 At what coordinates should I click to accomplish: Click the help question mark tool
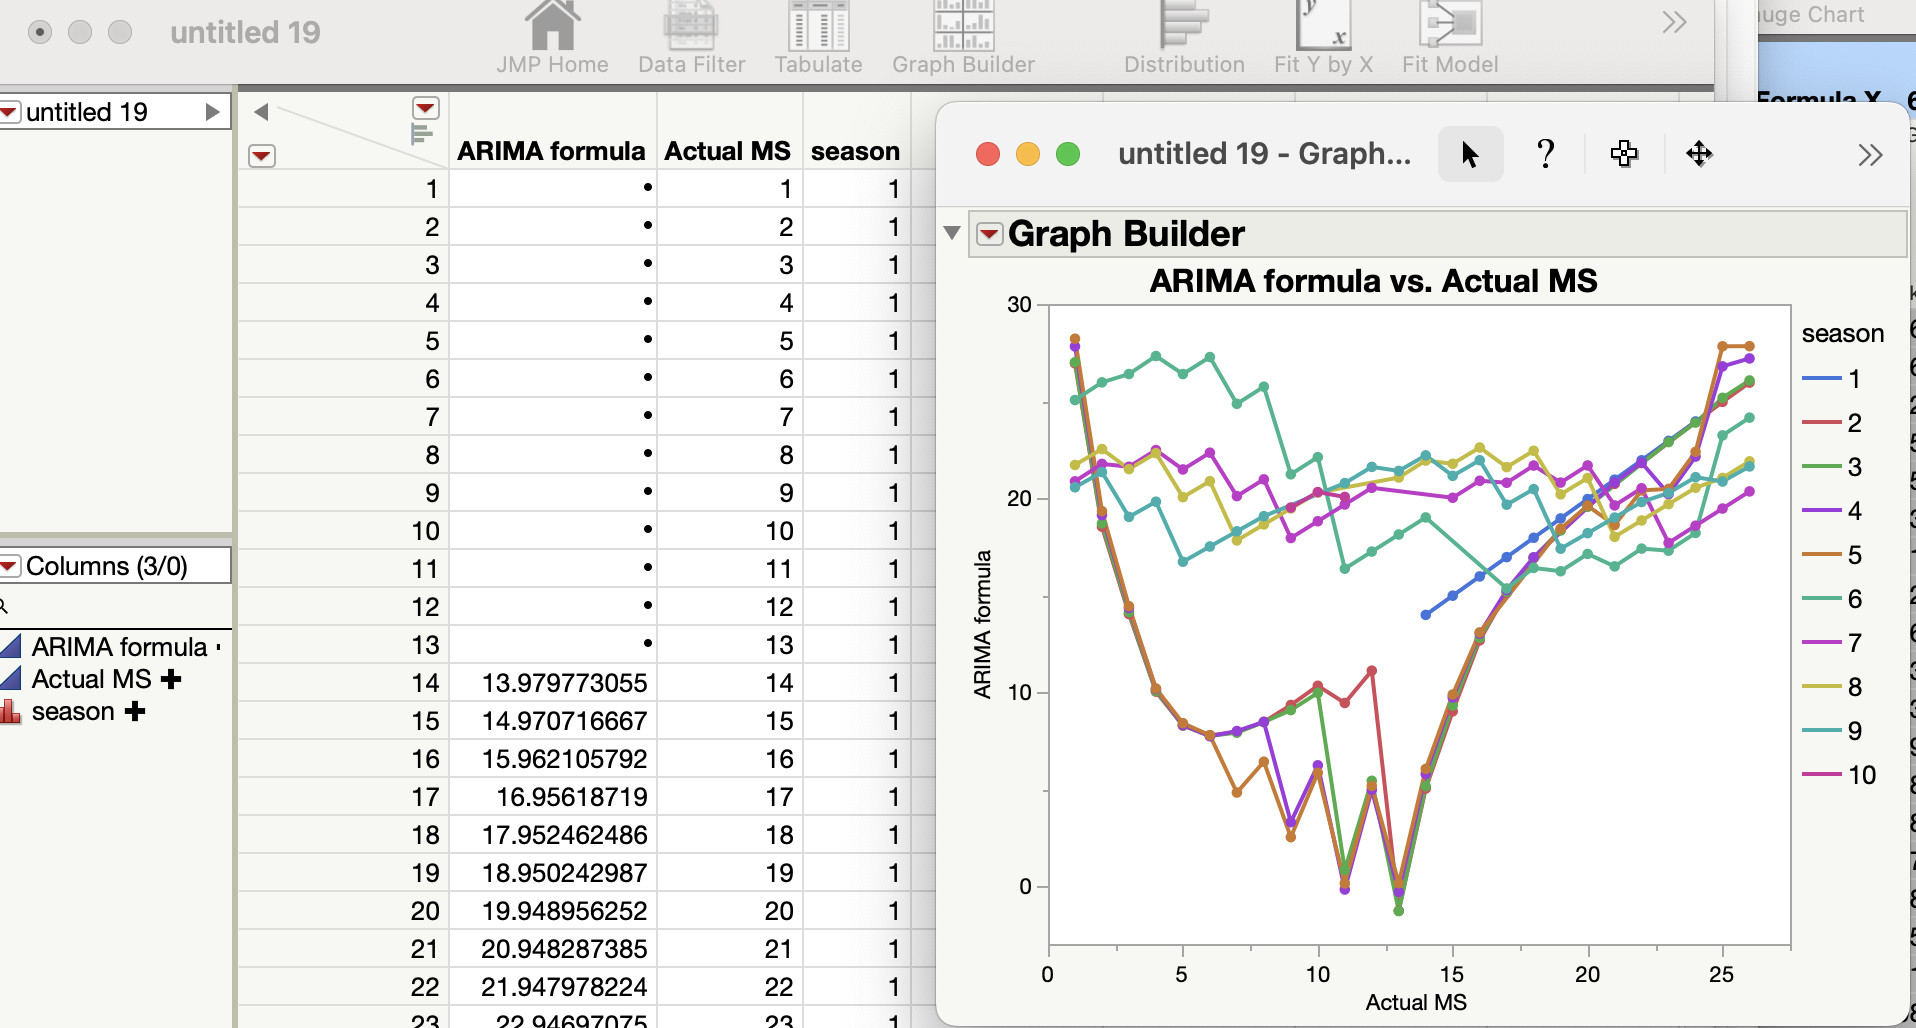(x=1545, y=154)
